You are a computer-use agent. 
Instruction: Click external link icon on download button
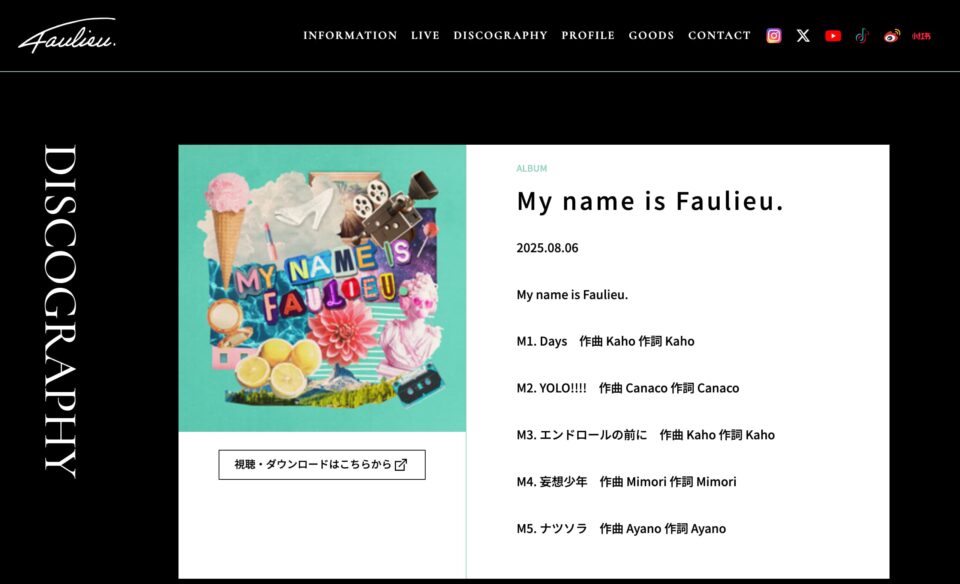pyautogui.click(x=401, y=465)
